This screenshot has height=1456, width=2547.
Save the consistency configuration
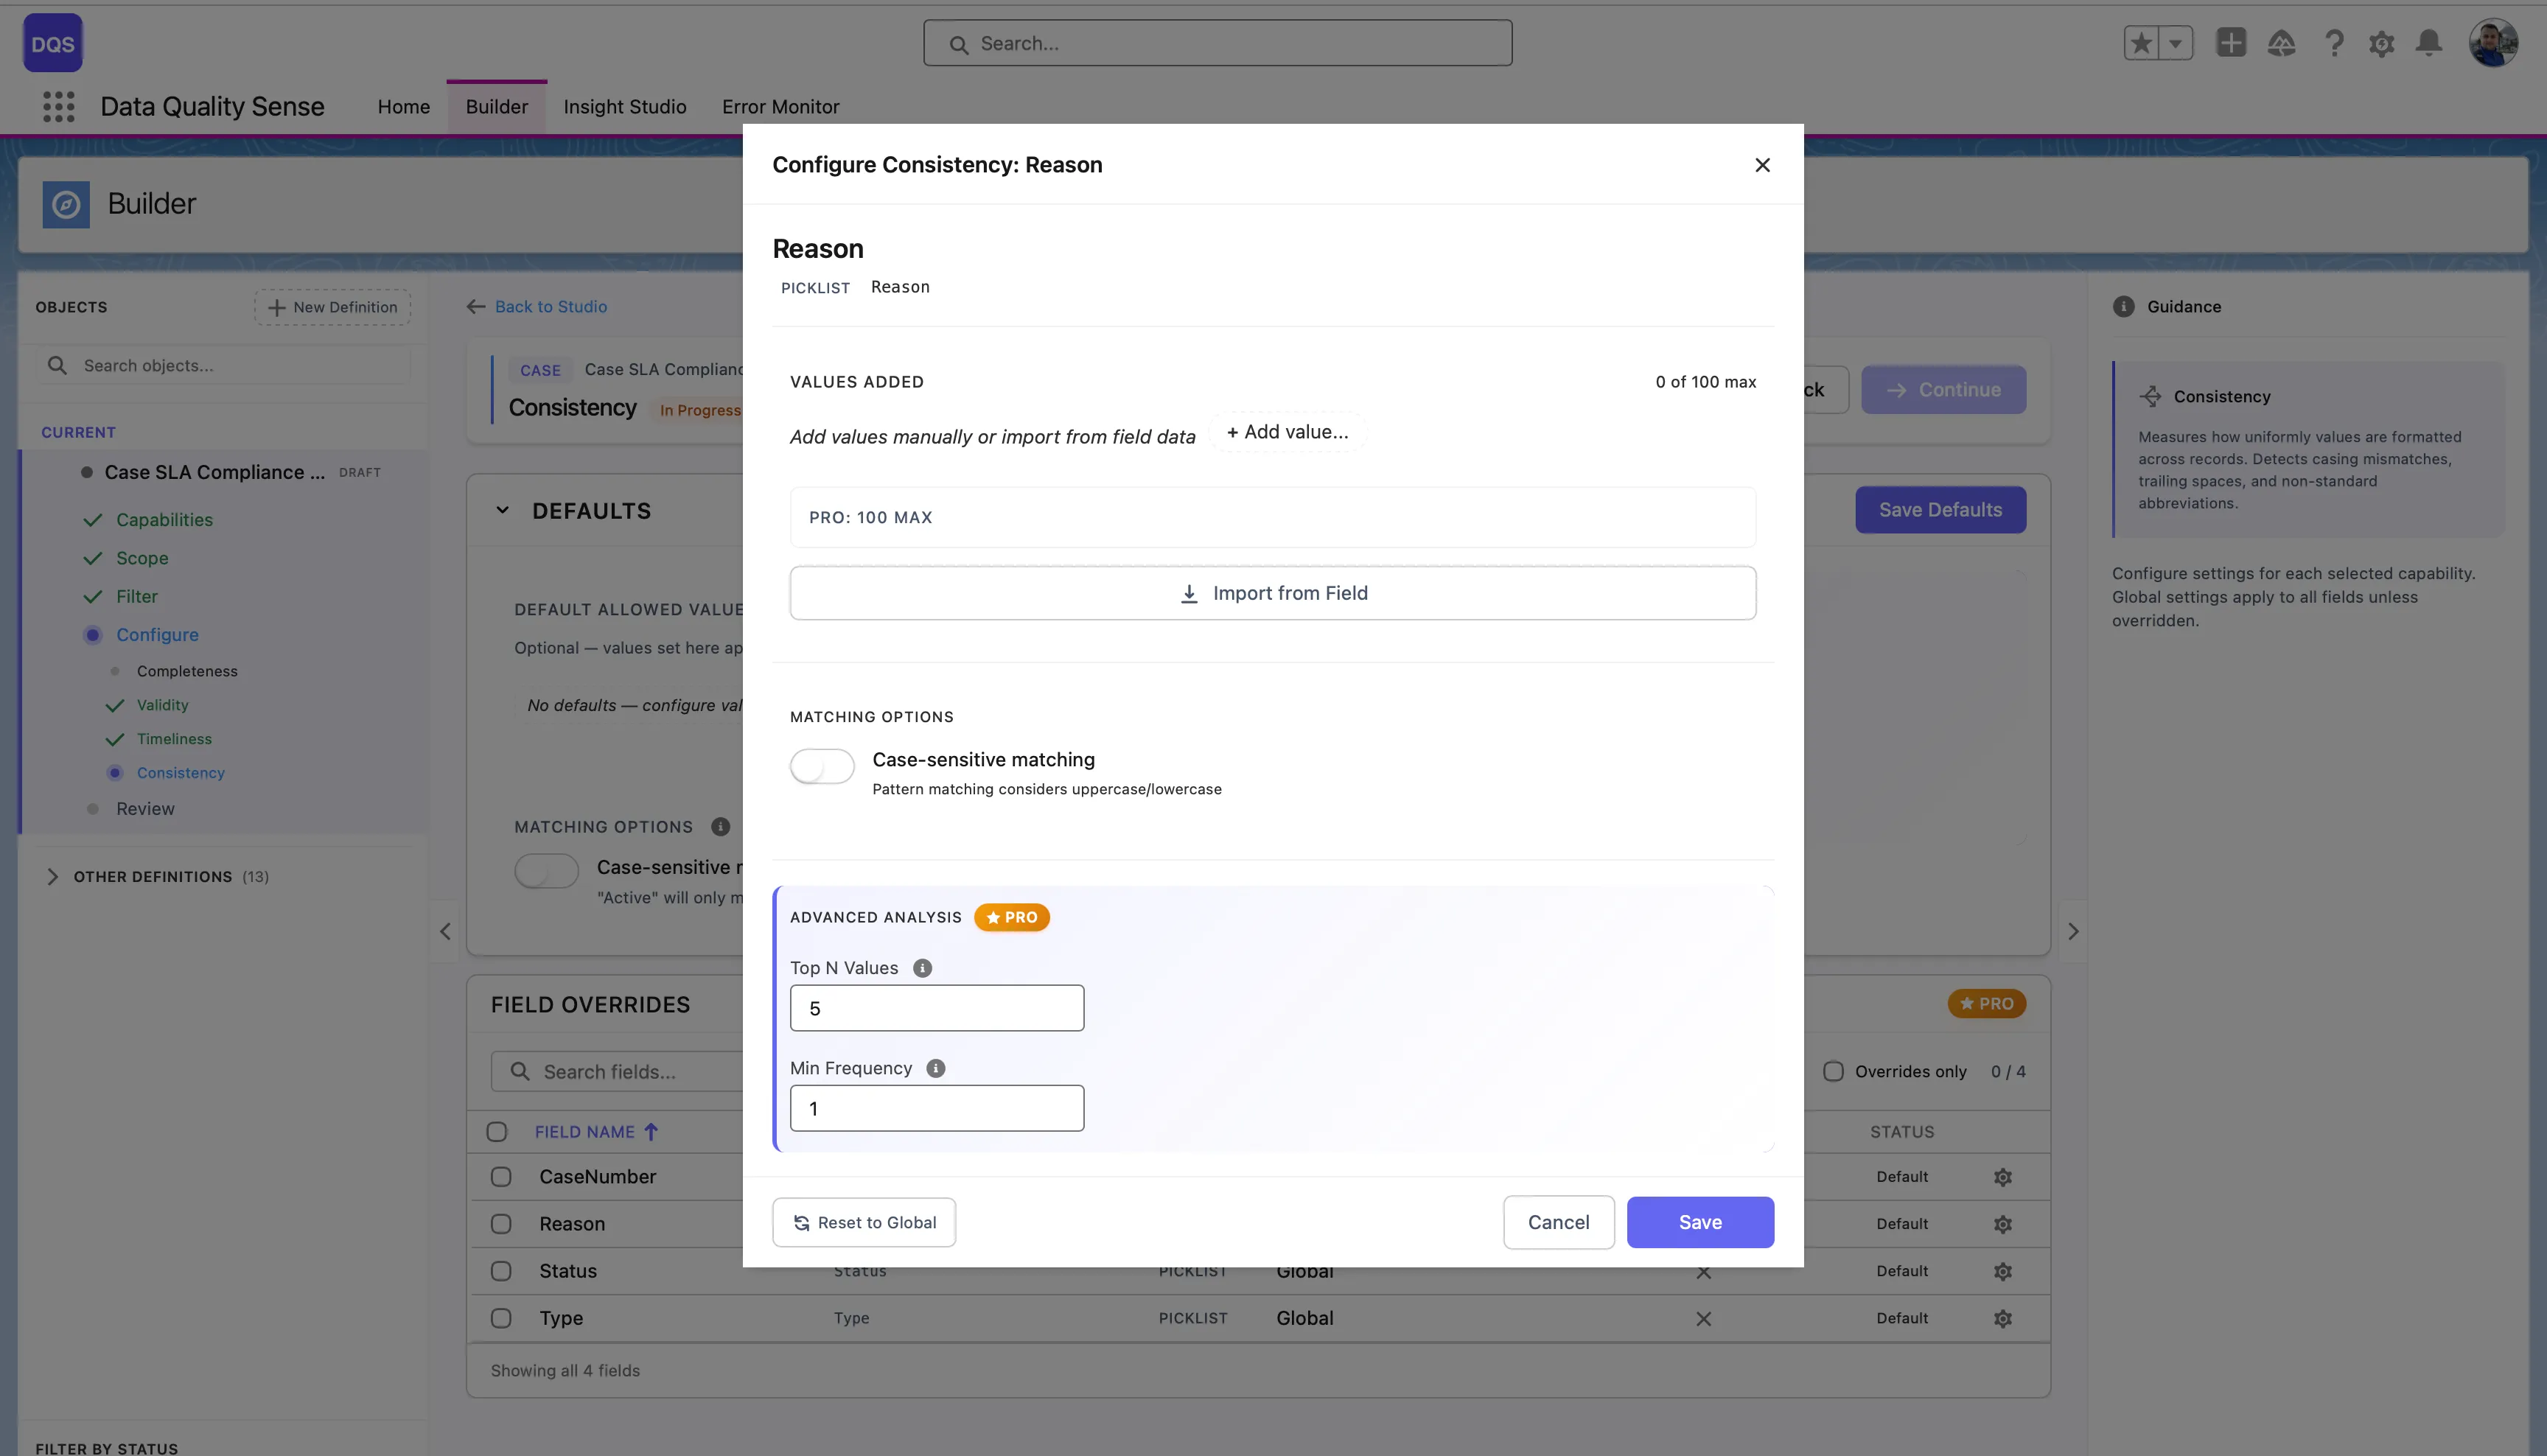1700,1222
